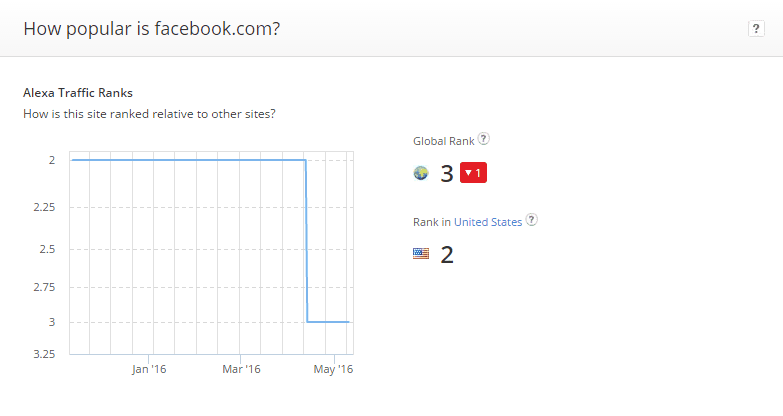The width and height of the screenshot is (783, 416).
Task: Click the Alexa Traffic Ranks title
Action: click(78, 93)
